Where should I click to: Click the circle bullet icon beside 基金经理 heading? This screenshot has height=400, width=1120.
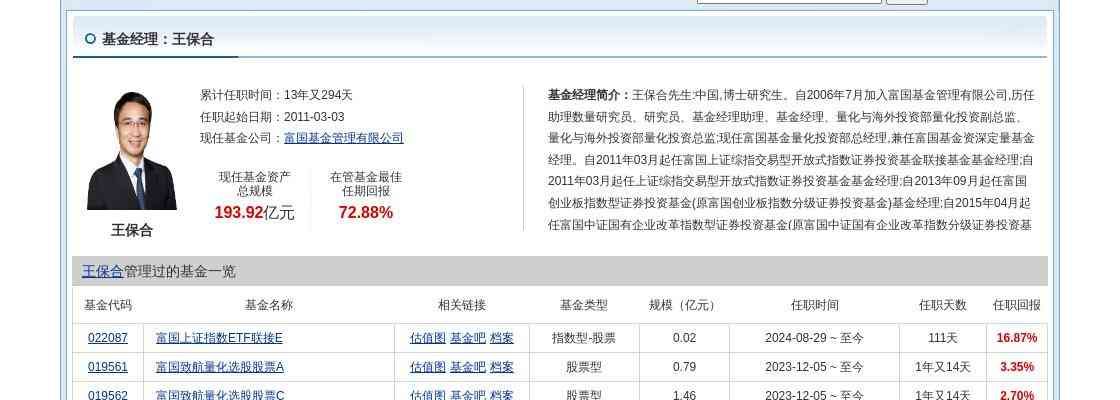pos(90,39)
